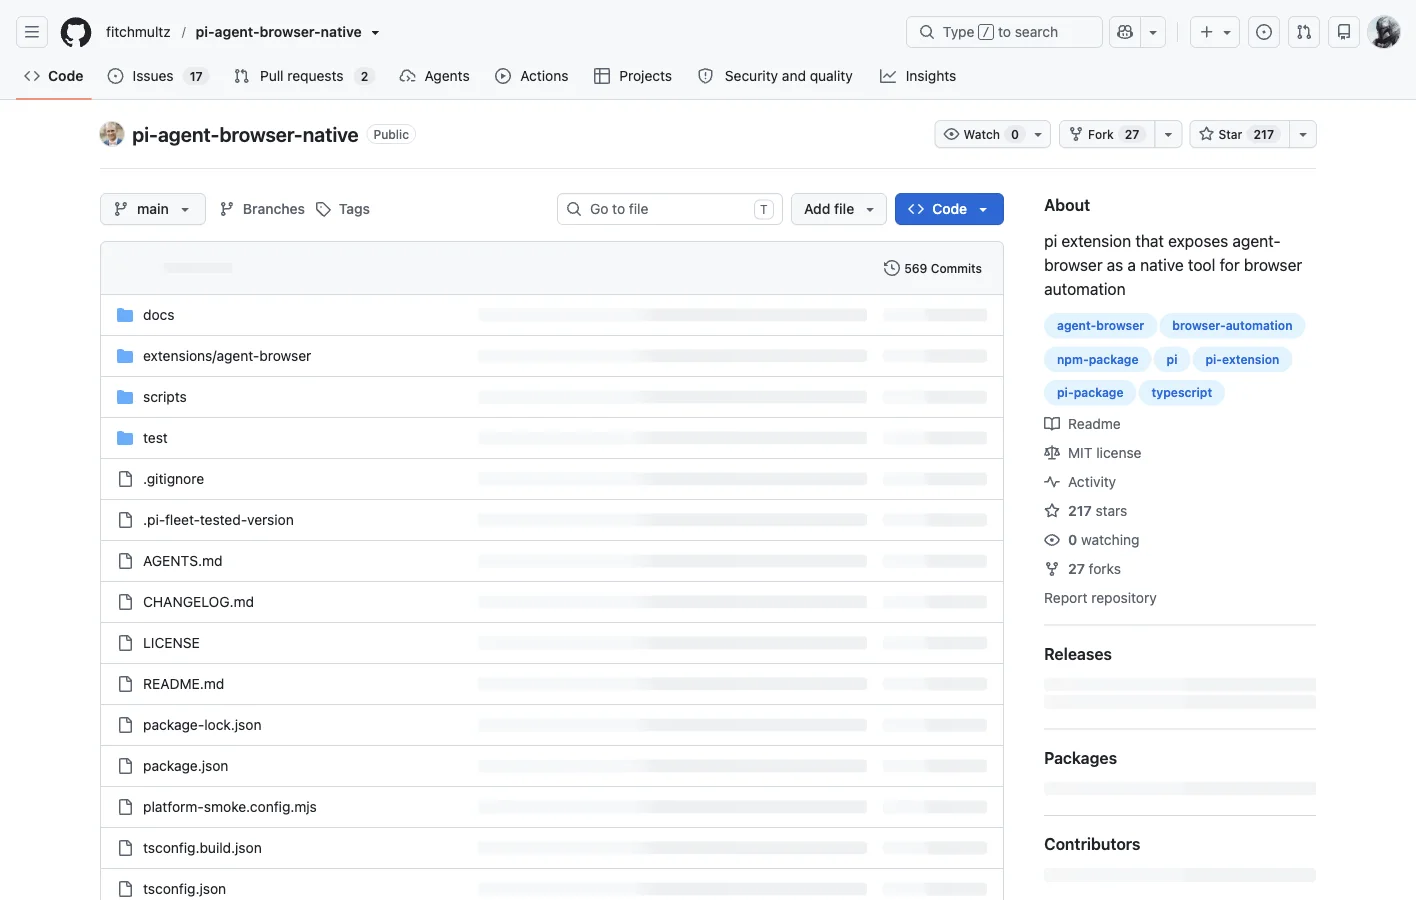This screenshot has height=900, width=1416.
Task: Open the Insights tab
Action: (x=918, y=76)
